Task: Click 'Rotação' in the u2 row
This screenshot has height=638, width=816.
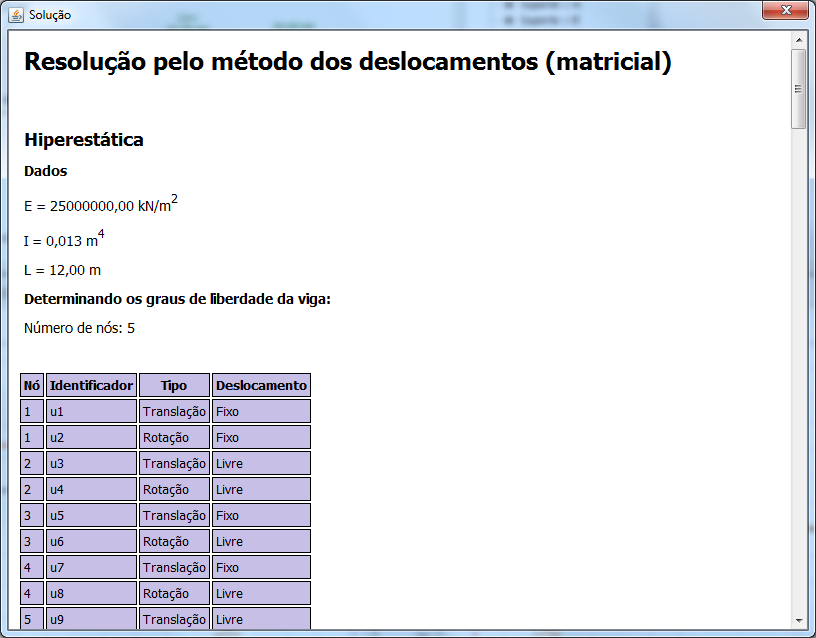Action: pyautogui.click(x=174, y=437)
